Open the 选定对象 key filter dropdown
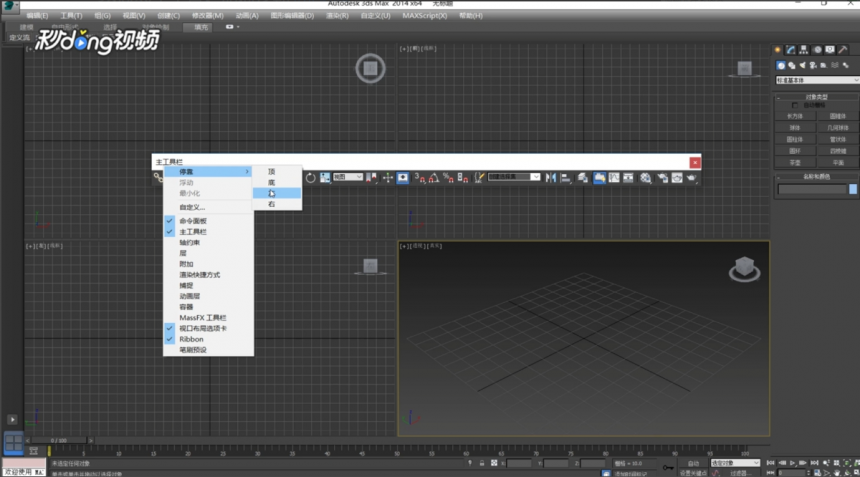Screen dimensions: 860x477 pos(735,463)
